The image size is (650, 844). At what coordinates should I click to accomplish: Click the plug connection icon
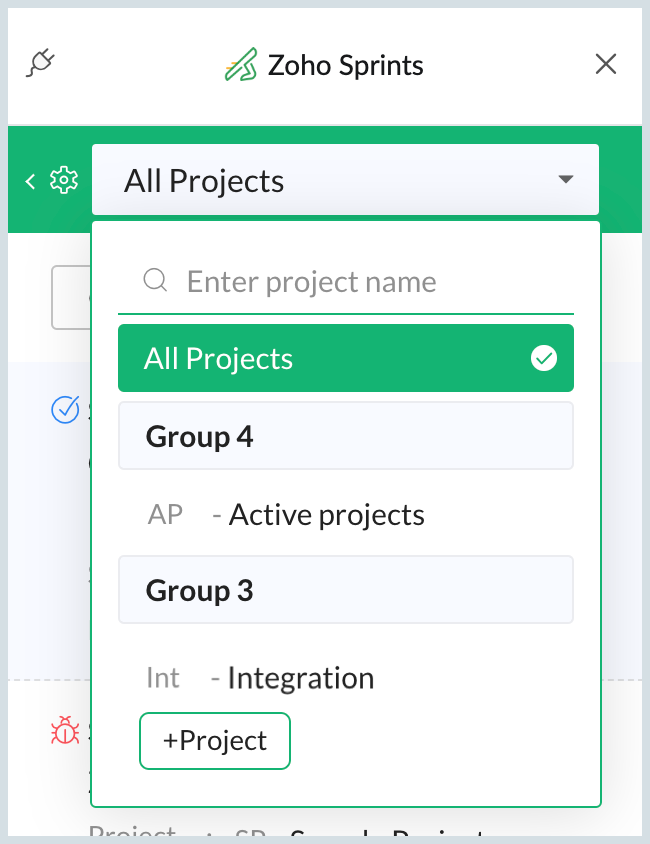tap(40, 63)
